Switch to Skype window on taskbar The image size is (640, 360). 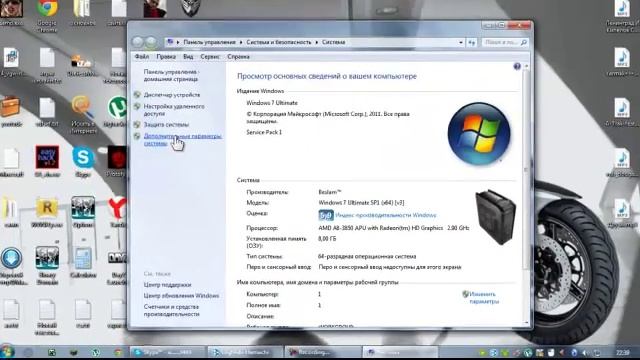click(167, 352)
